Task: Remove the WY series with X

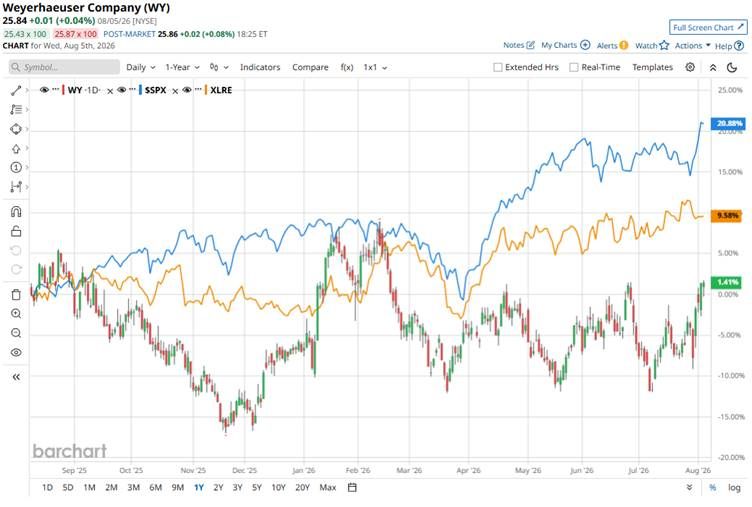Action: coord(110,91)
